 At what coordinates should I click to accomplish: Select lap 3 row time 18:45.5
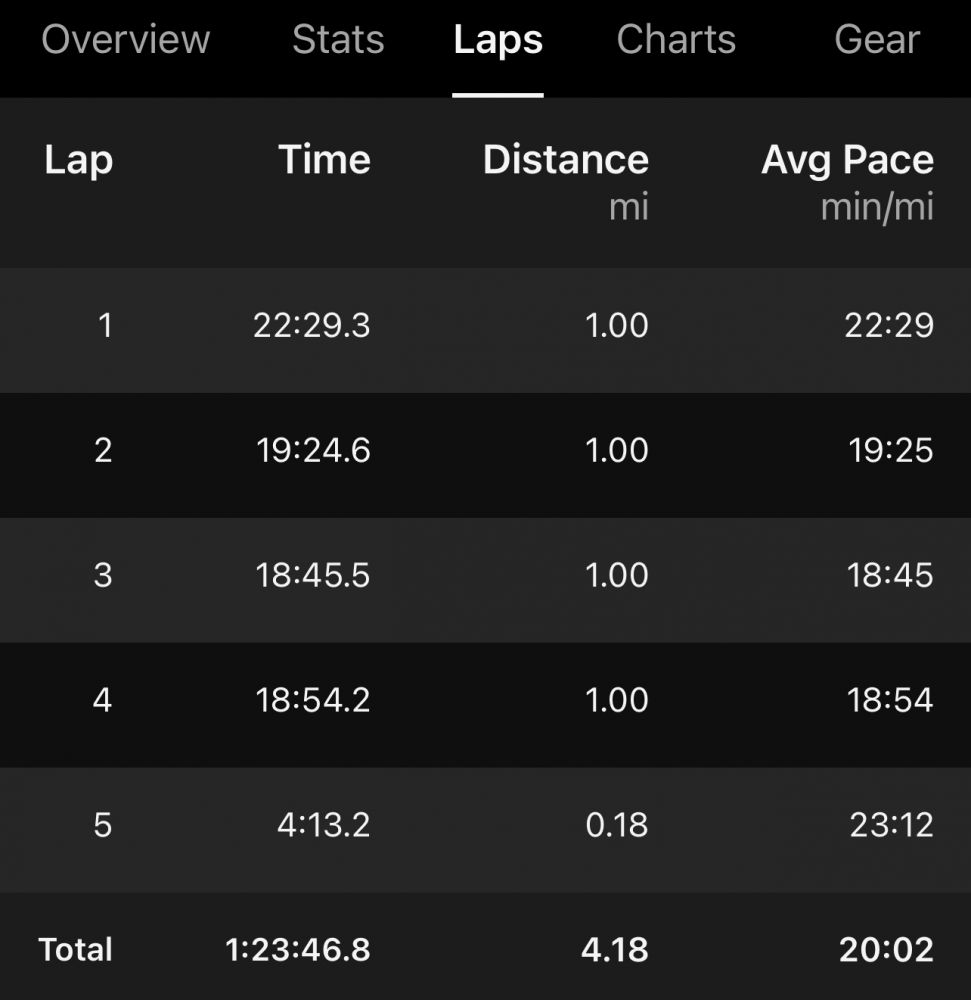coord(313,576)
